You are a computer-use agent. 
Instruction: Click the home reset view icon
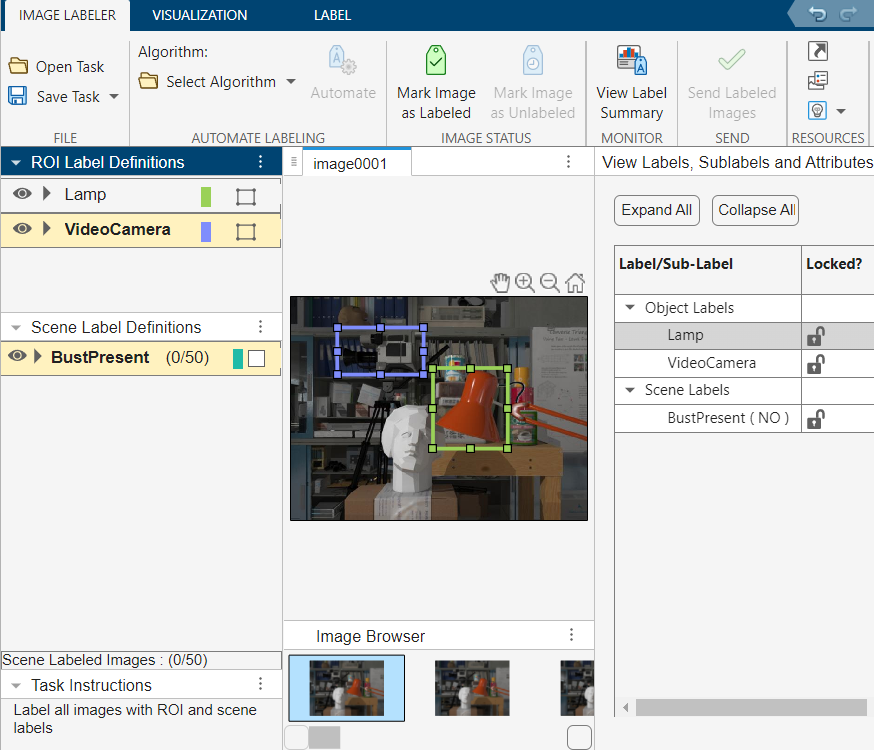(575, 283)
